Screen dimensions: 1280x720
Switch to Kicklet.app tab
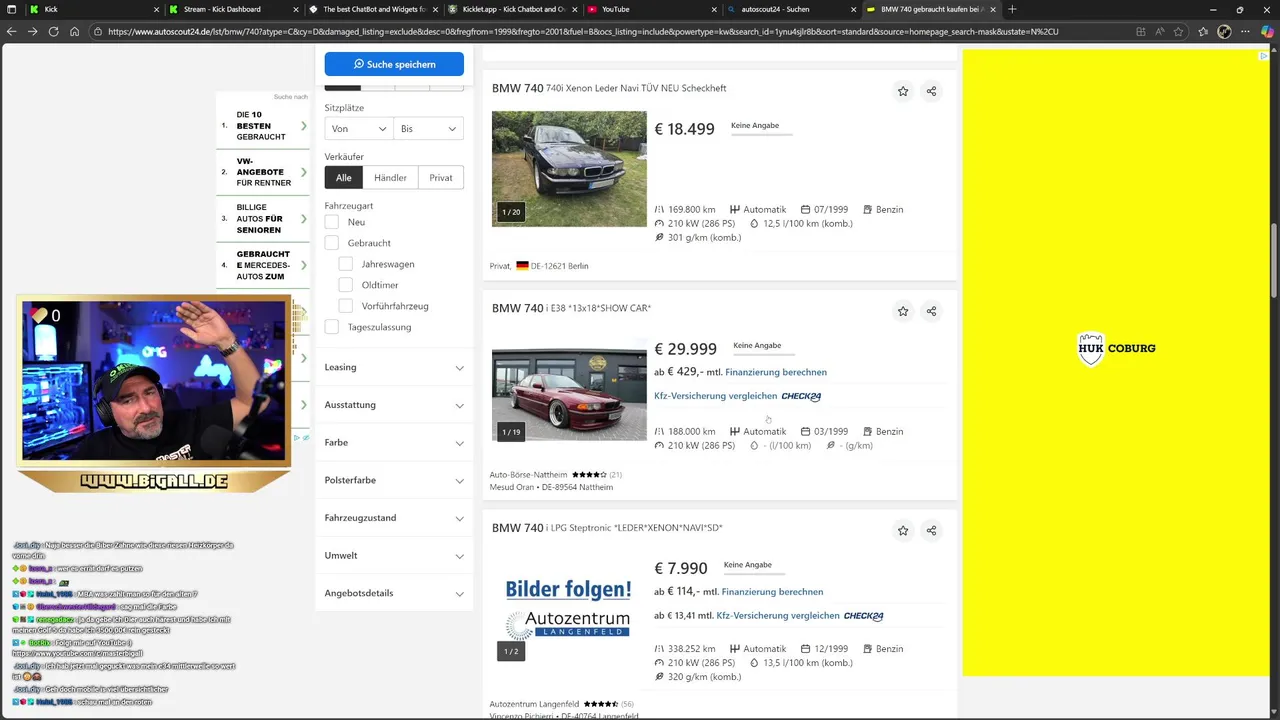click(x=513, y=9)
